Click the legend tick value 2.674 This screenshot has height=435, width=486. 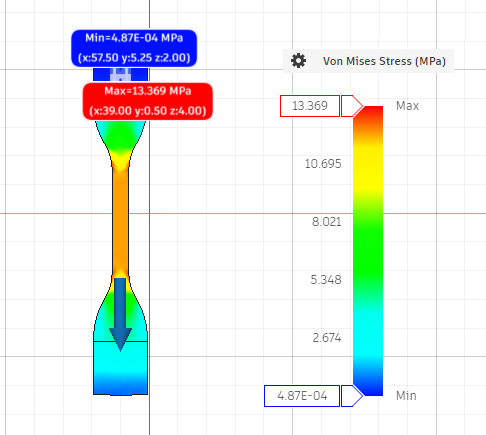327,338
